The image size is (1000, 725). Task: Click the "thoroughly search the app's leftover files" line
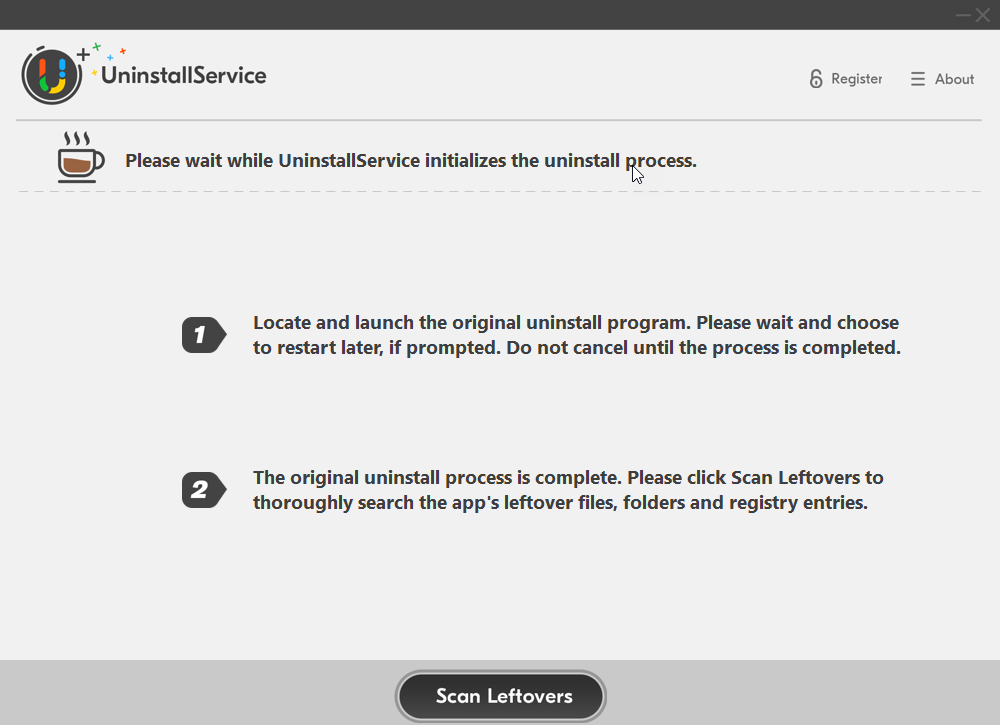coord(560,502)
